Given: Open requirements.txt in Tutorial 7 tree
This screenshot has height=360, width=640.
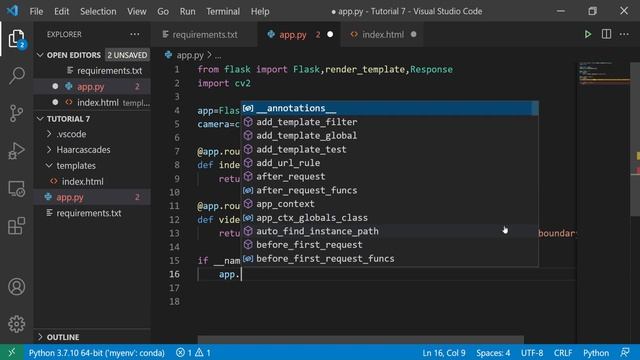Looking at the screenshot, I should tap(92, 213).
